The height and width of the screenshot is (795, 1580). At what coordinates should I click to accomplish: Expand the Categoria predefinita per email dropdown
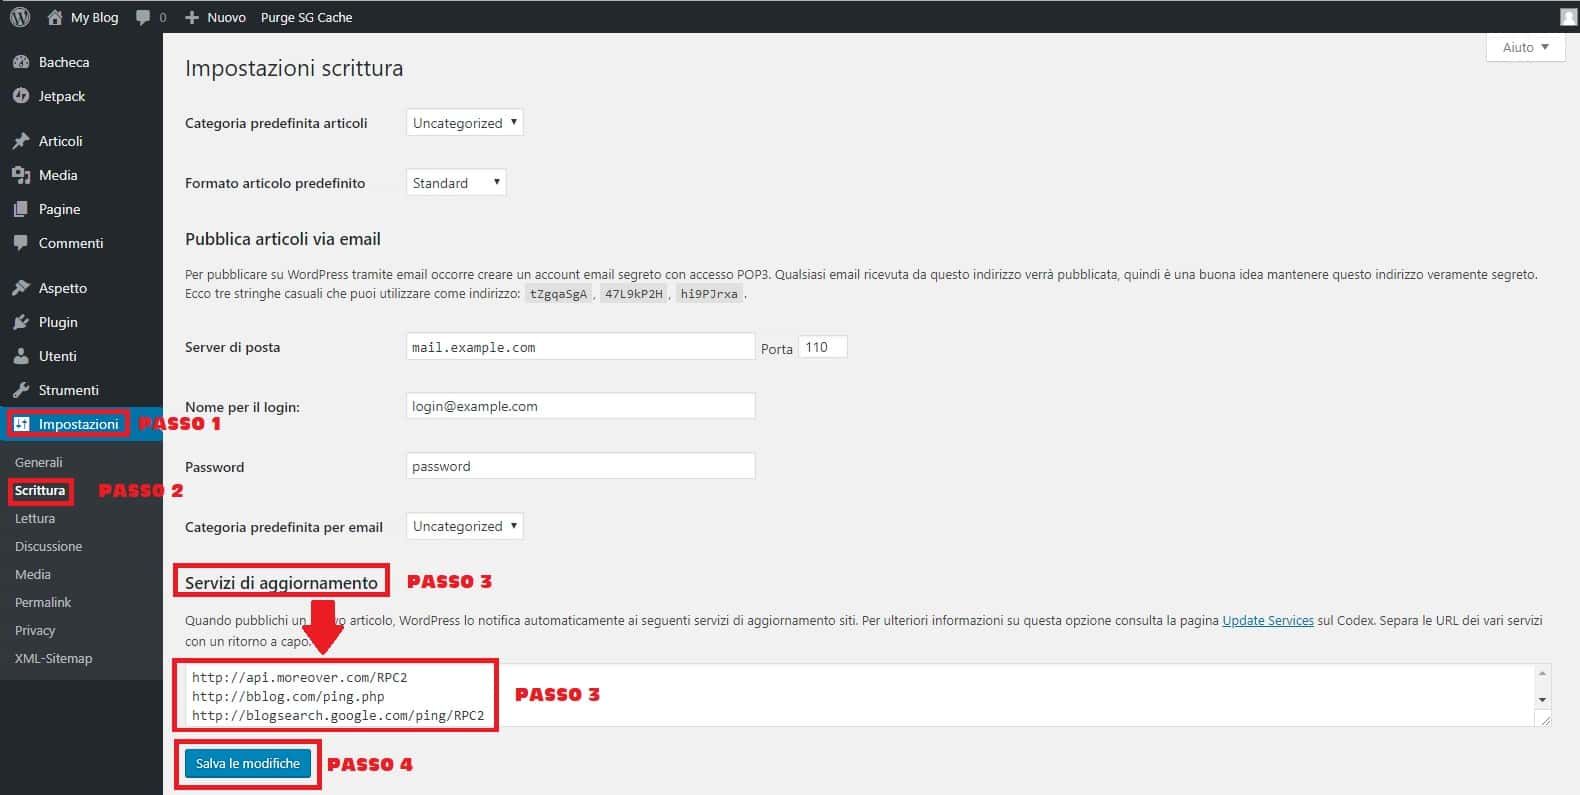[x=464, y=526]
